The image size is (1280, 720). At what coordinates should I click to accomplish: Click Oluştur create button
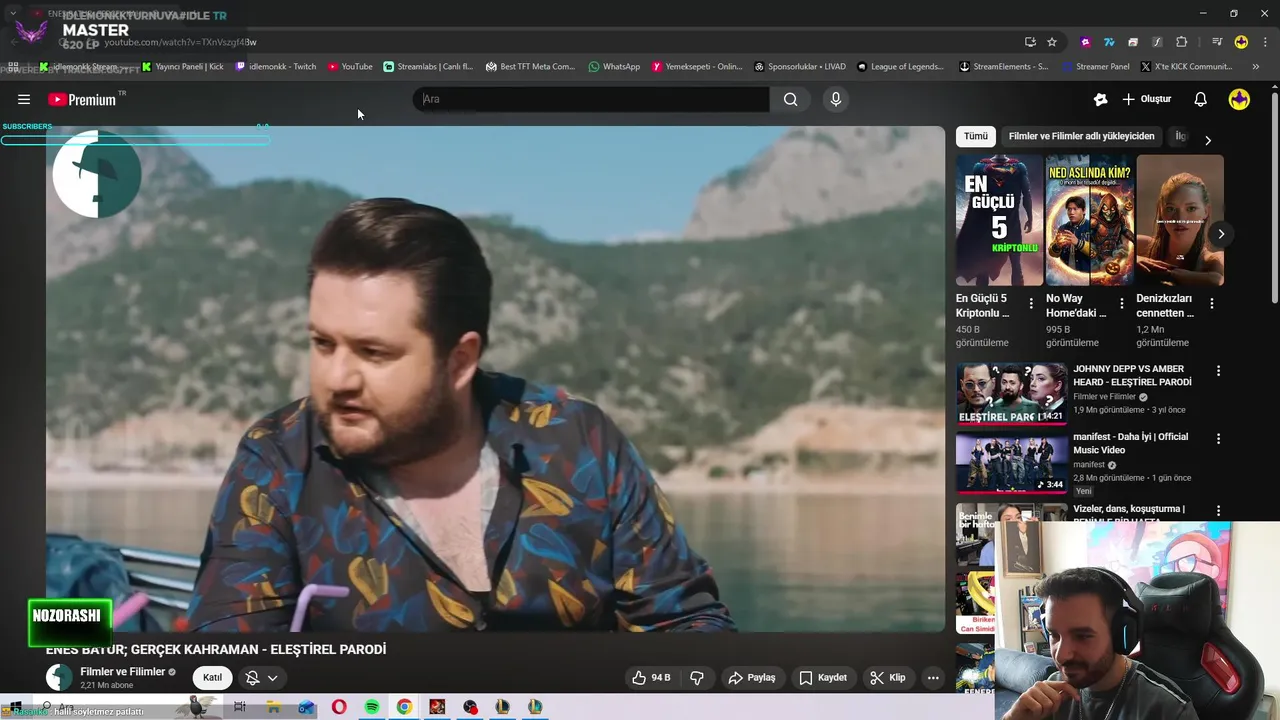1147,99
